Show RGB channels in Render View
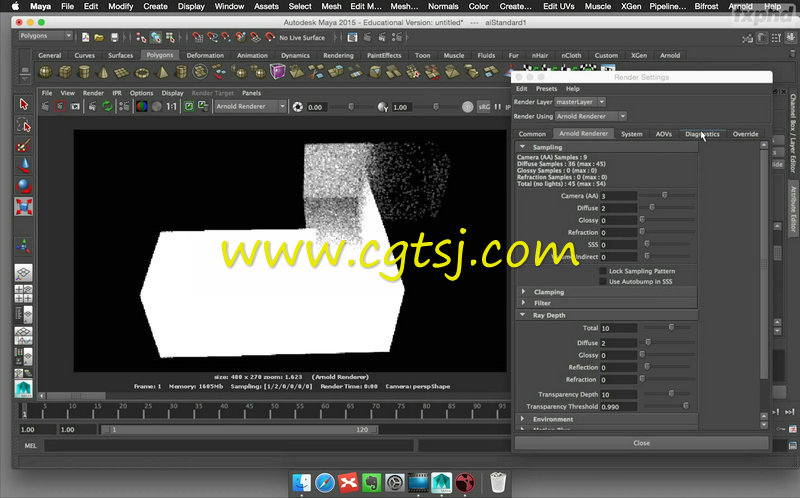800x498 pixels. click(x=142, y=107)
